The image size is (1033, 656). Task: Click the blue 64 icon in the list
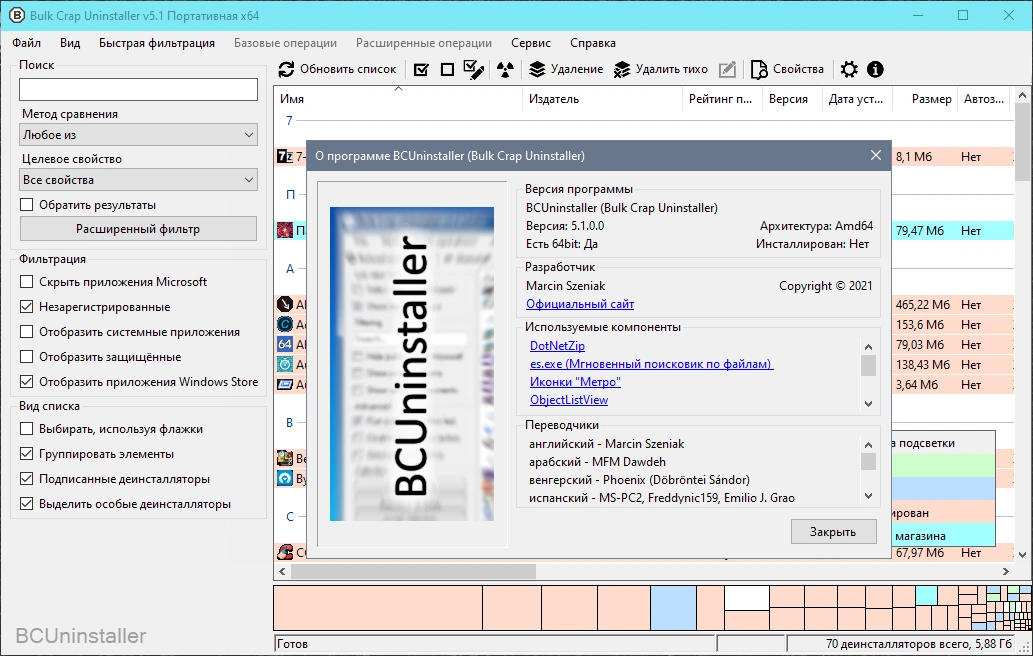pyautogui.click(x=285, y=344)
